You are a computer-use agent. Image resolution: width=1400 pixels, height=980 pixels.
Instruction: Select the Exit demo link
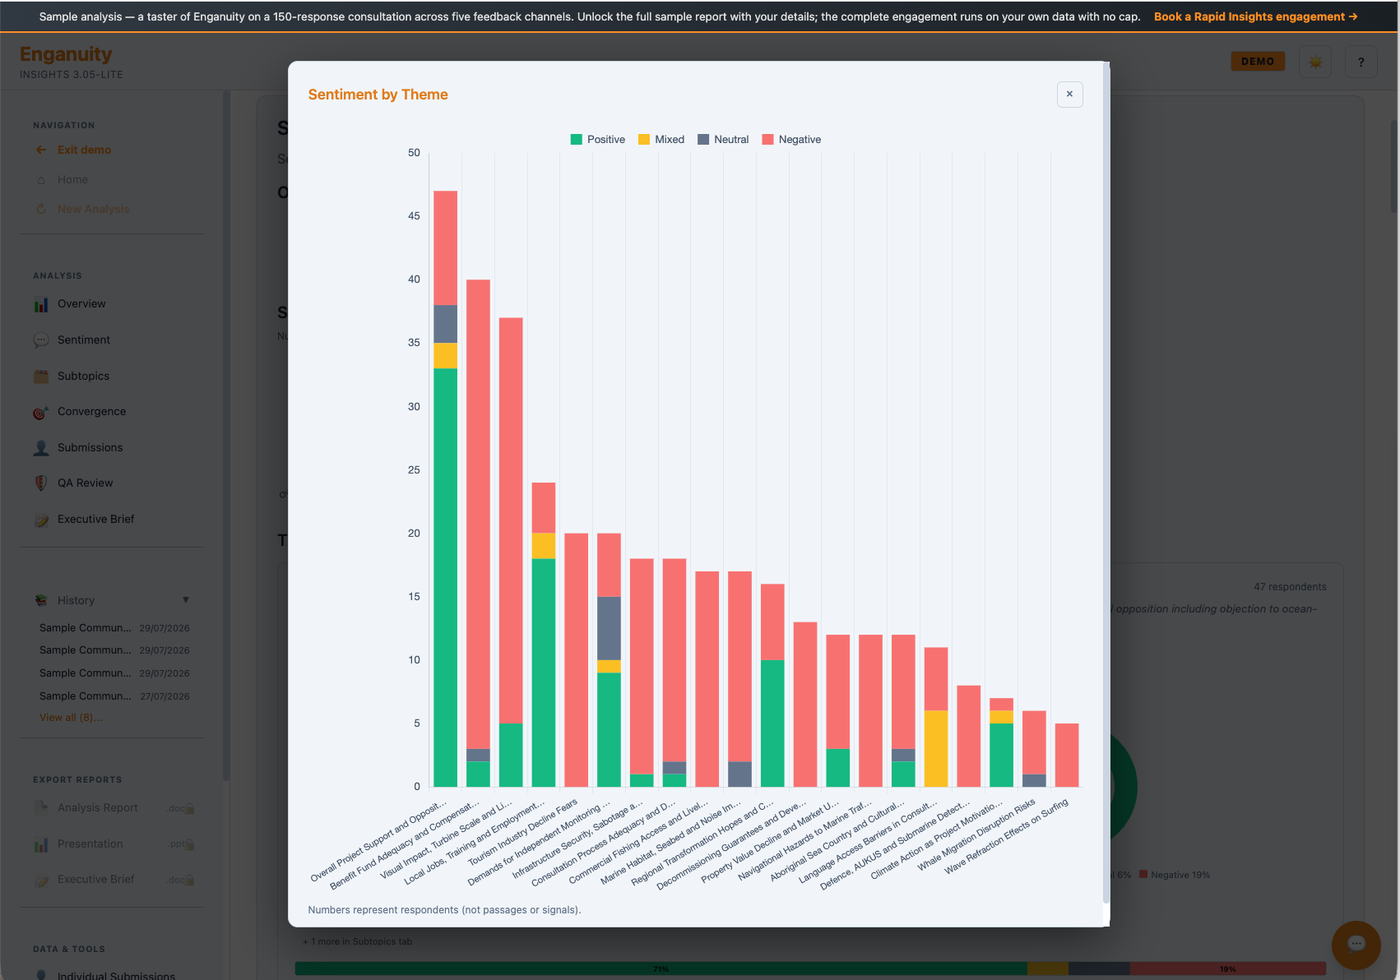[84, 150]
